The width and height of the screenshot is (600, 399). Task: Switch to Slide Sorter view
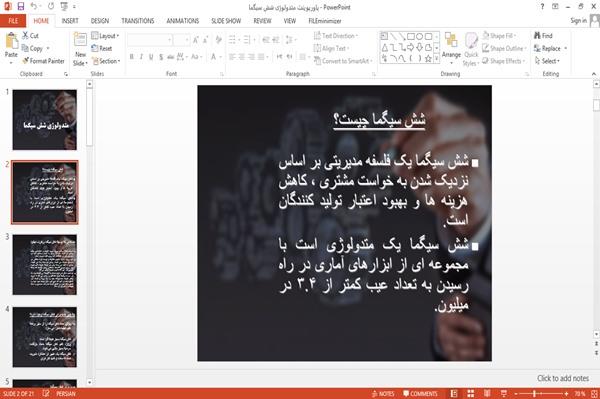click(470, 394)
